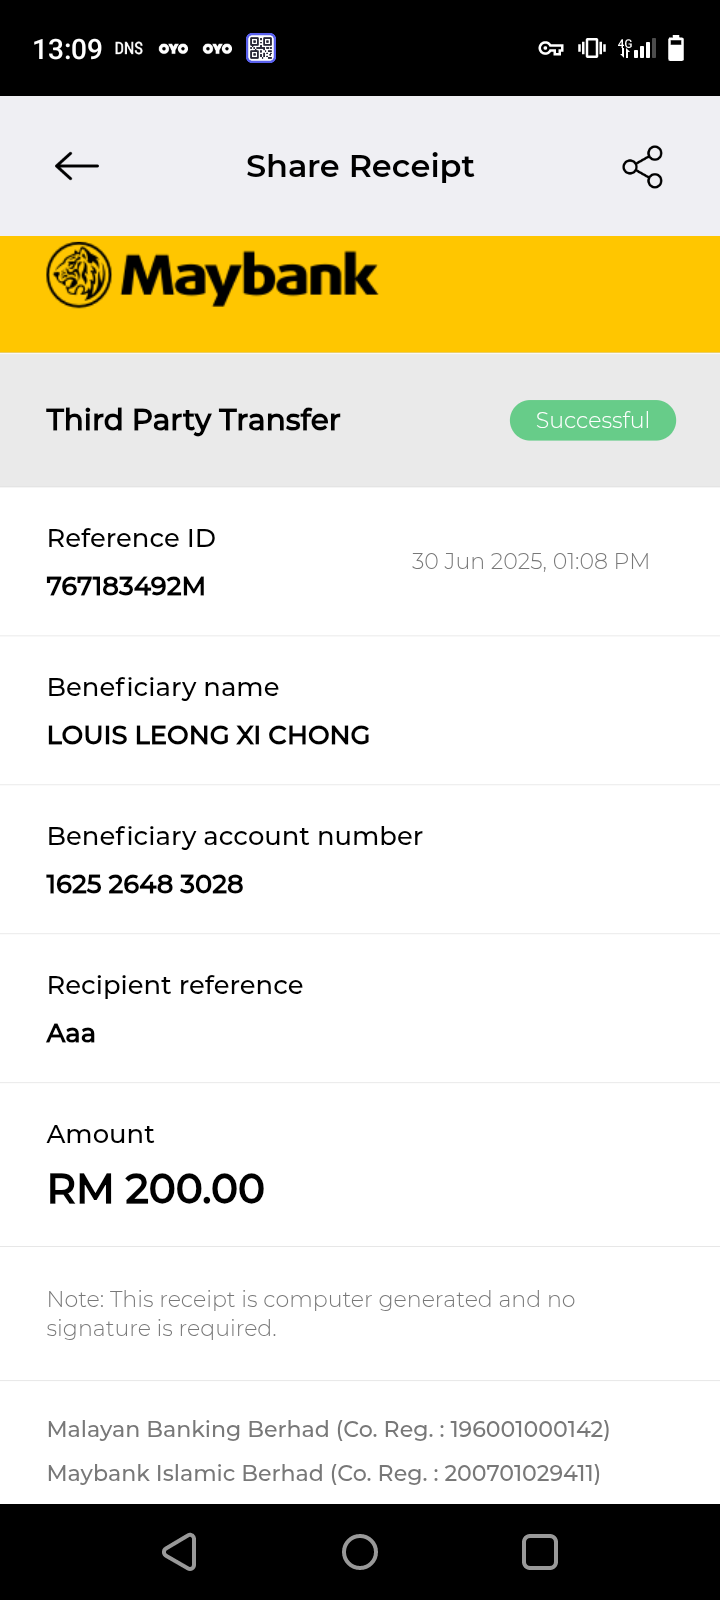Tap the QR code status bar icon
This screenshot has height=1600, width=720.
click(261, 48)
